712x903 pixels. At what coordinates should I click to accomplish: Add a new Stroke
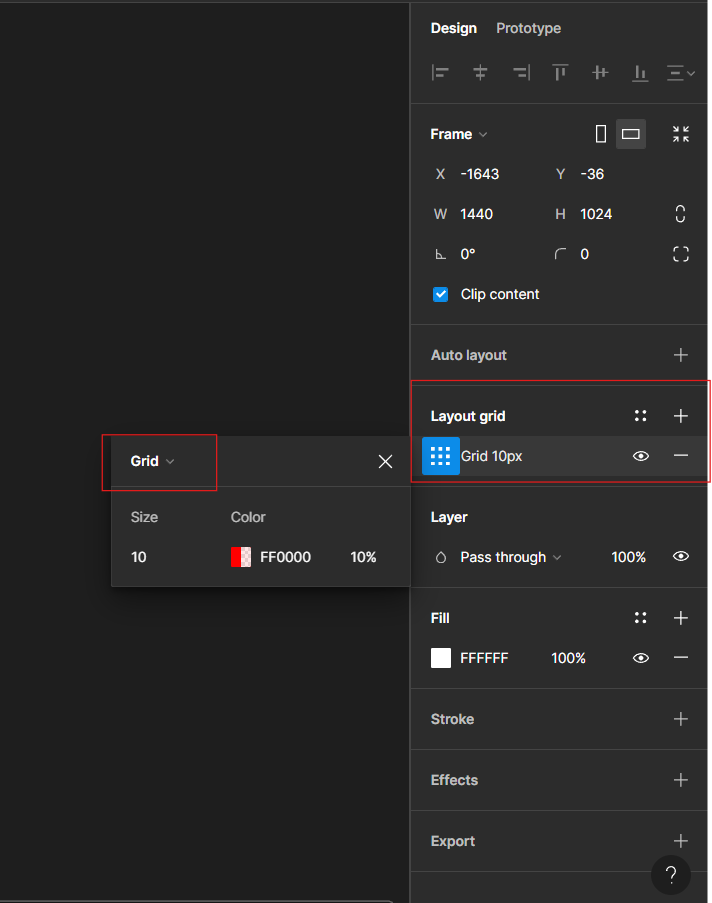click(681, 719)
